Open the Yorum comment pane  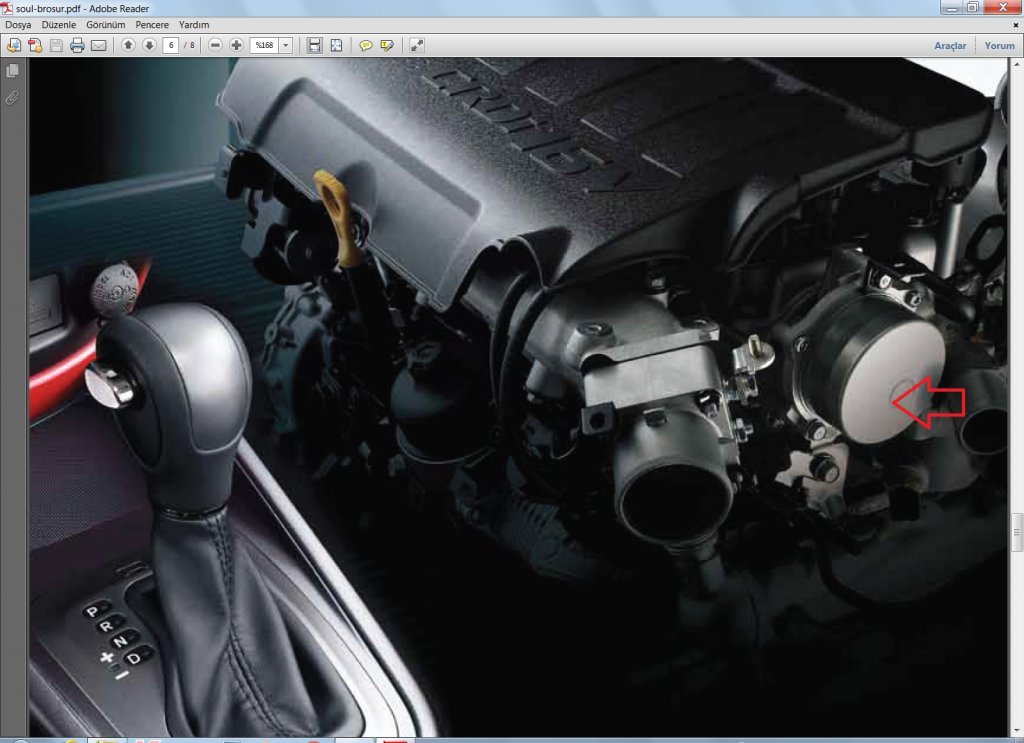tap(999, 46)
